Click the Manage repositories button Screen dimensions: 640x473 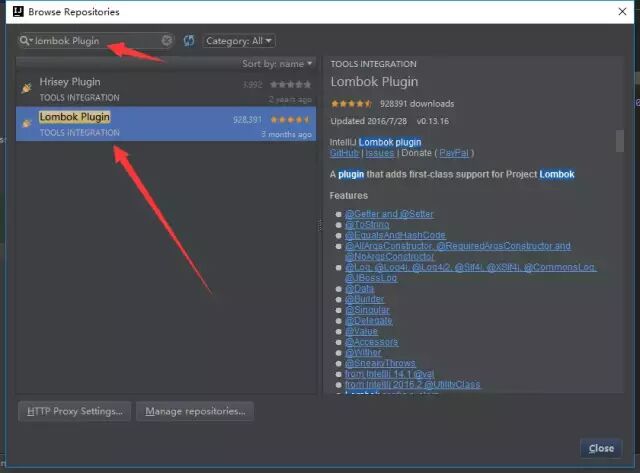tap(195, 411)
